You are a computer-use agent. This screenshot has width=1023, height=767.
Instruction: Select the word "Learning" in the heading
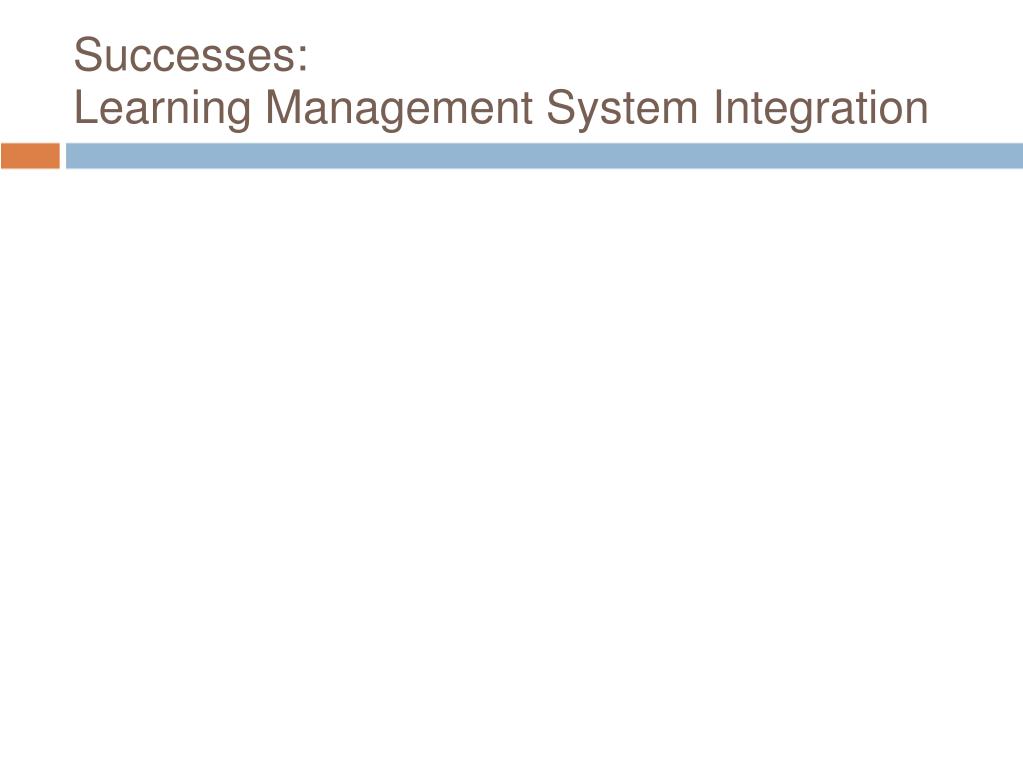point(162,108)
